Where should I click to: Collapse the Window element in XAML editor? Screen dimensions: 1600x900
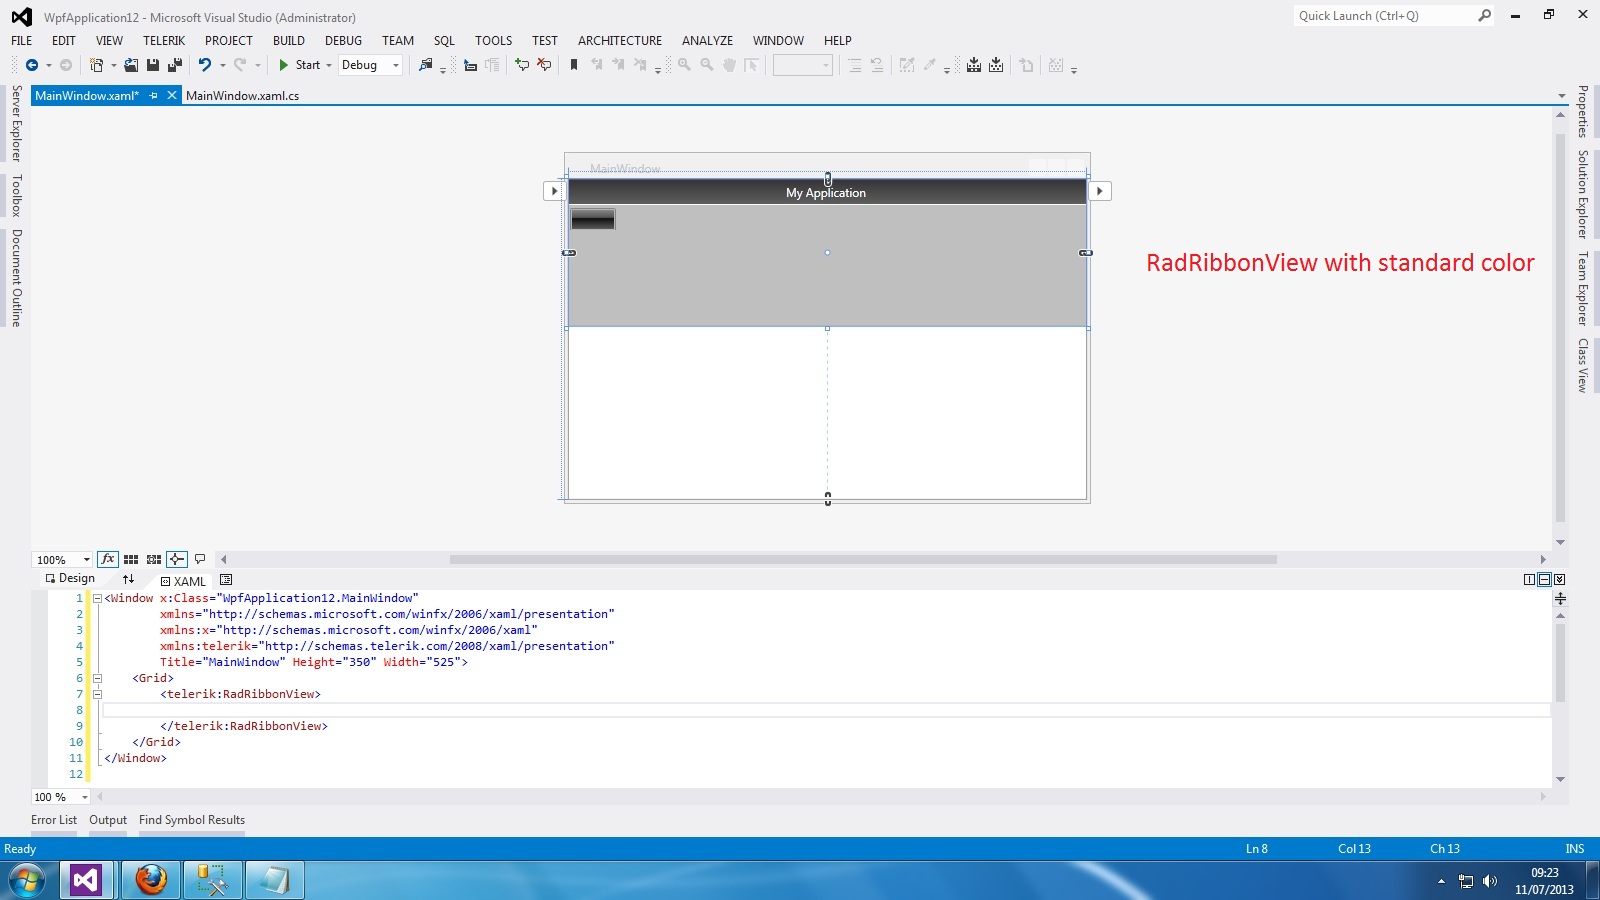tap(97, 598)
